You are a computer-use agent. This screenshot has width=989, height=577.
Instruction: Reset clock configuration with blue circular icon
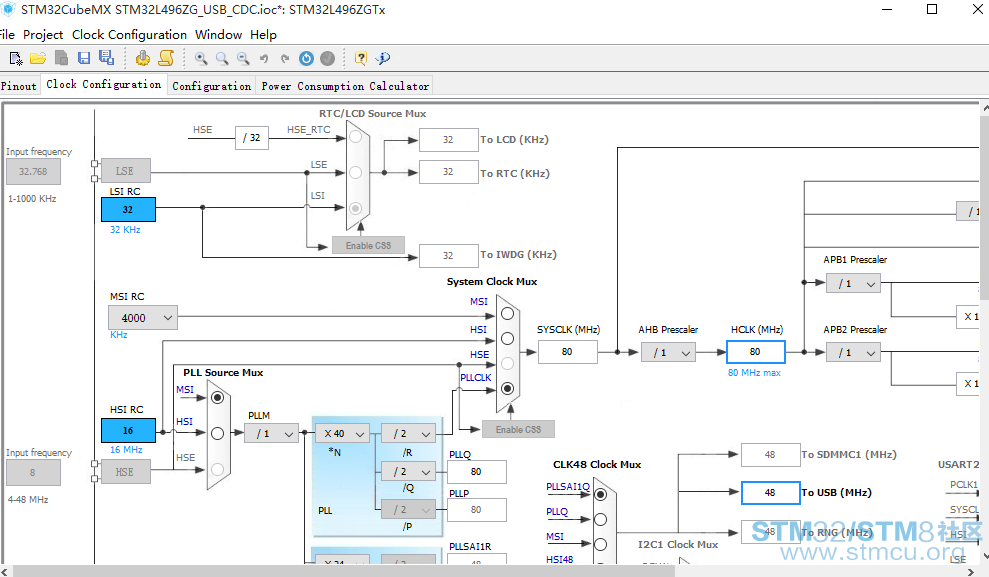(x=307, y=59)
